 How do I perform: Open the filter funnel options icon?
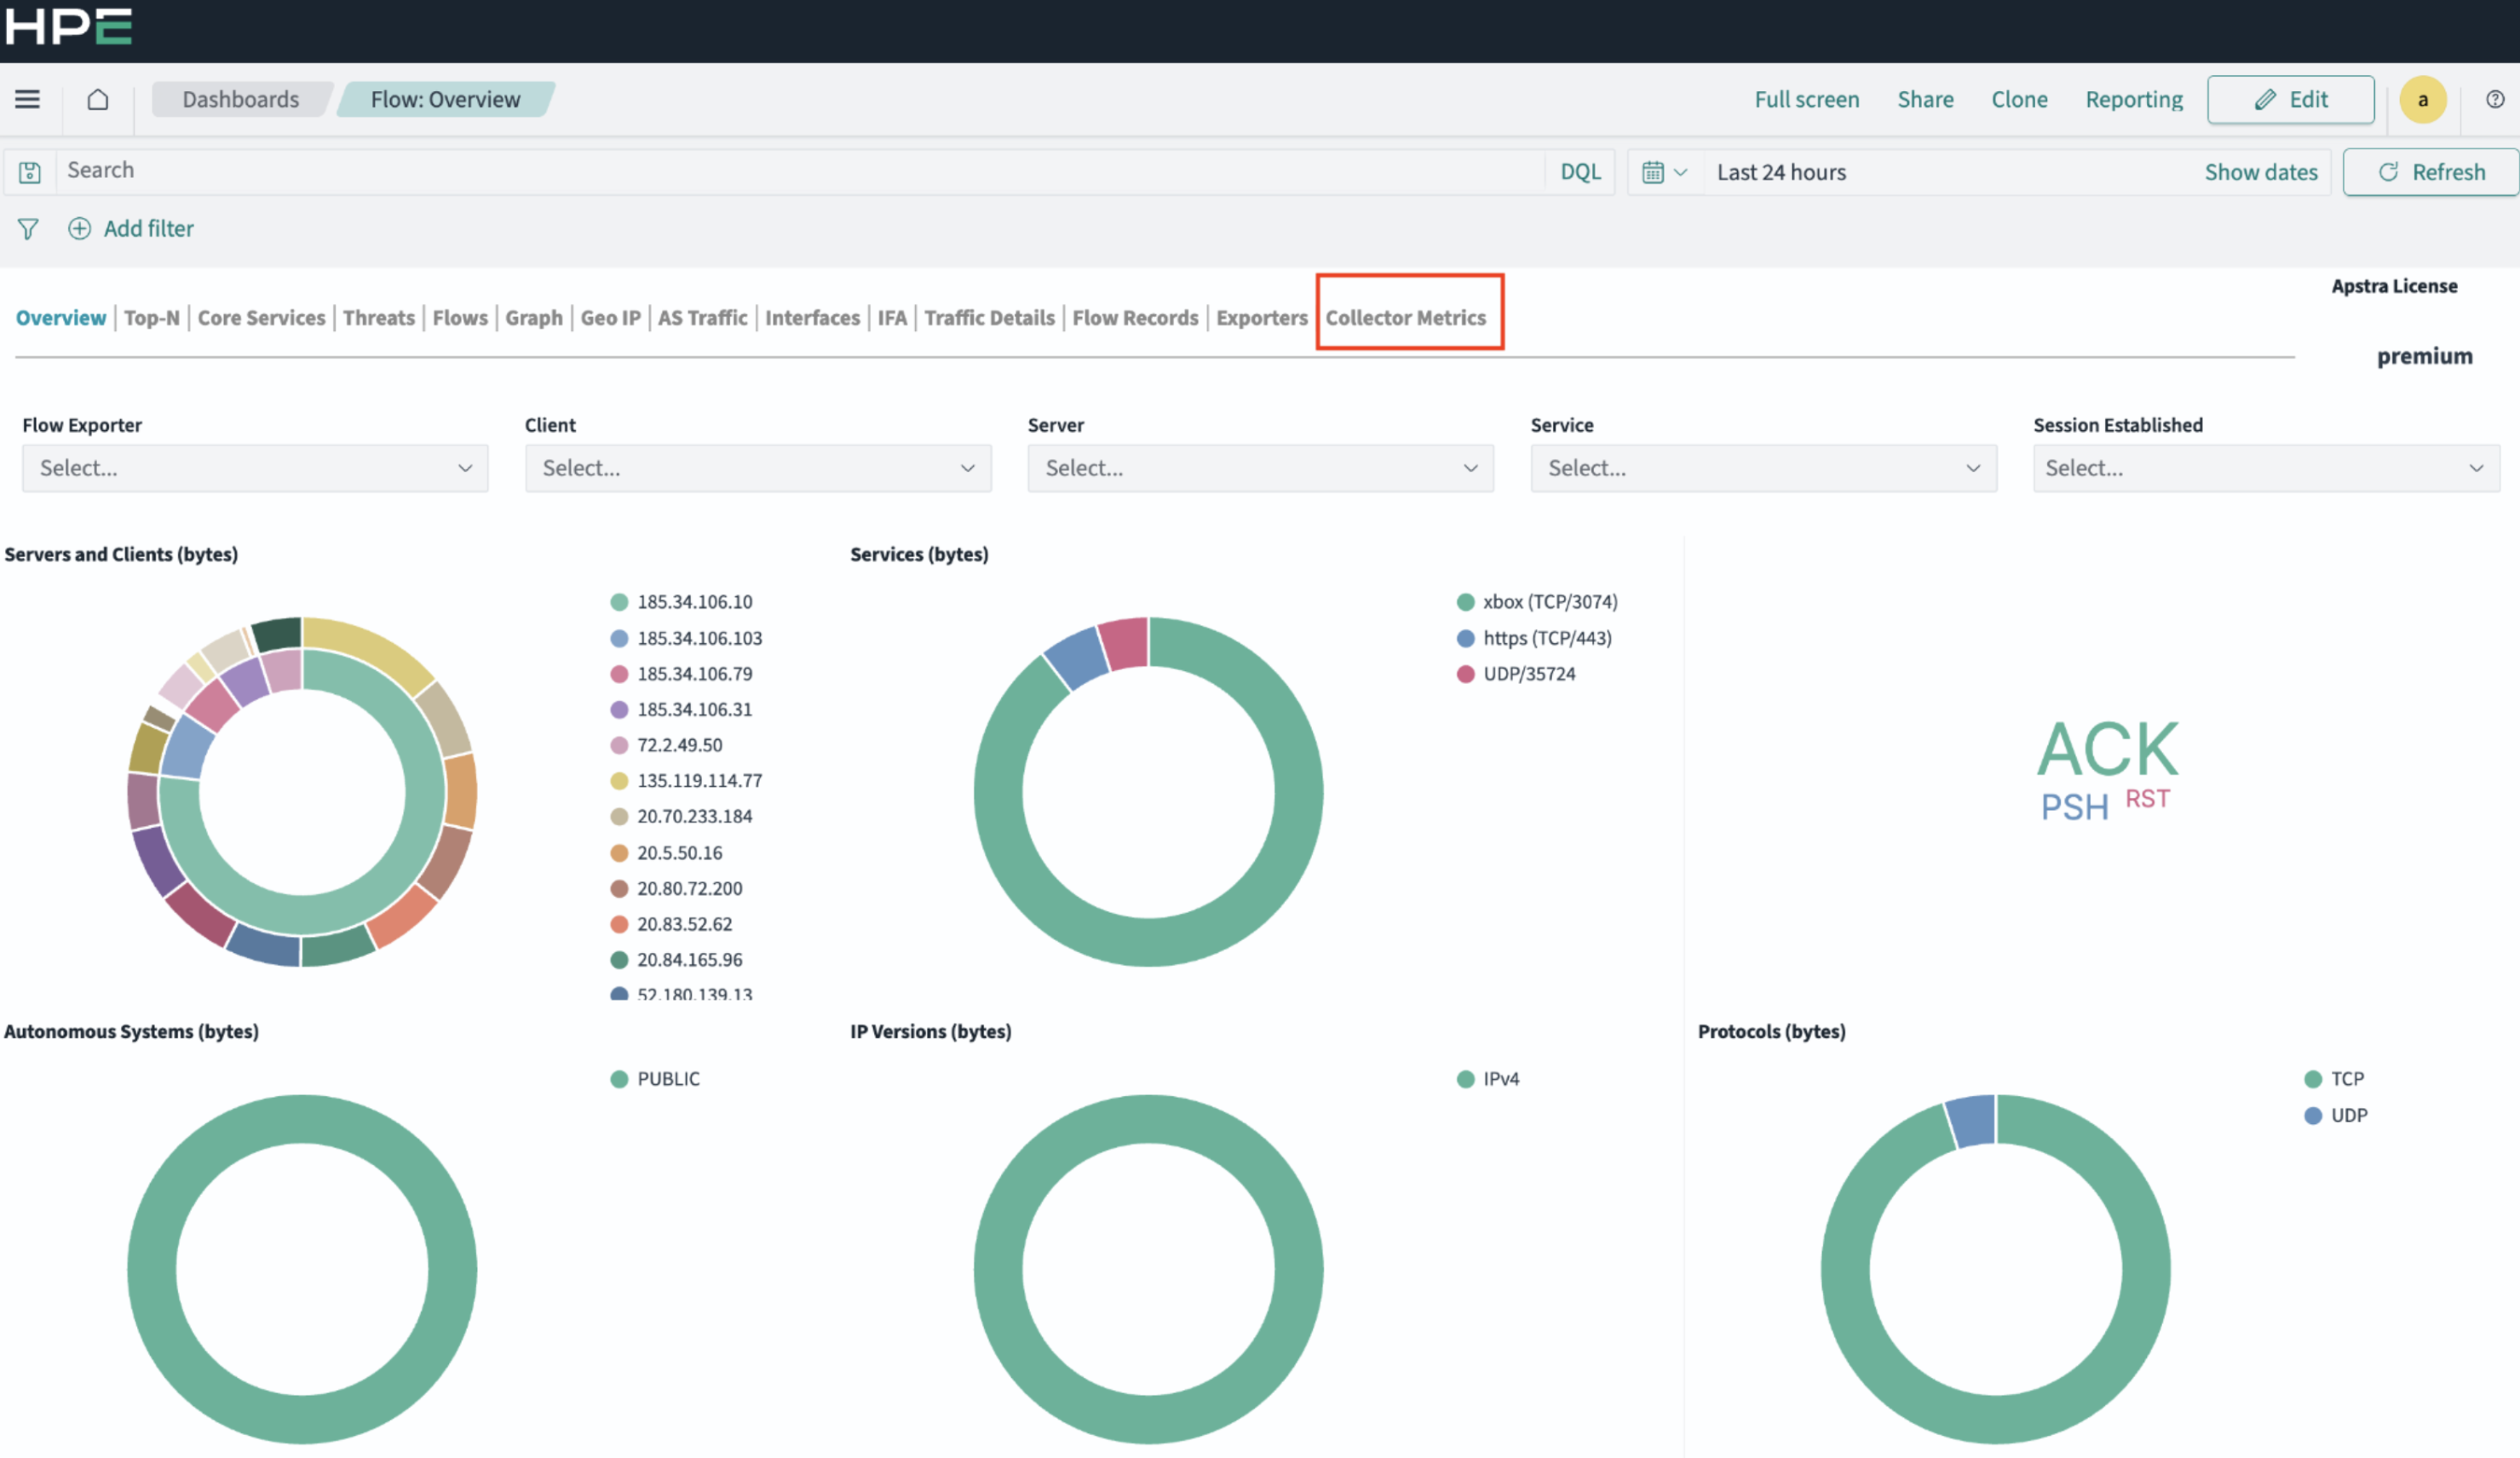[x=28, y=229]
